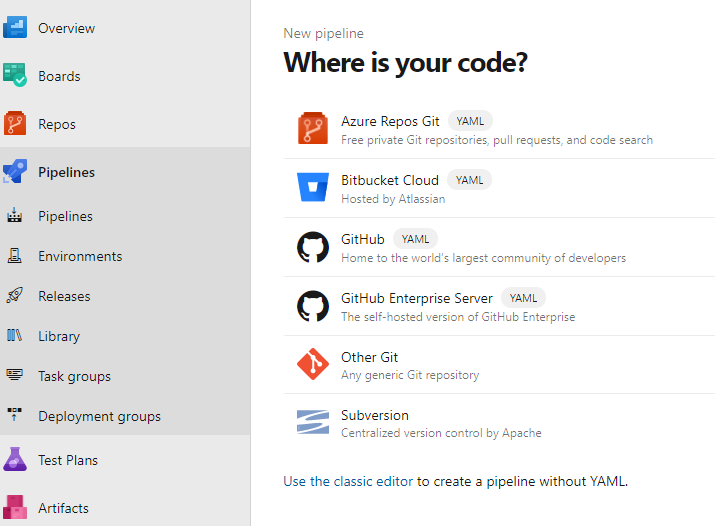
Task: Click the Test Plans flask icon
Action: tap(15, 459)
